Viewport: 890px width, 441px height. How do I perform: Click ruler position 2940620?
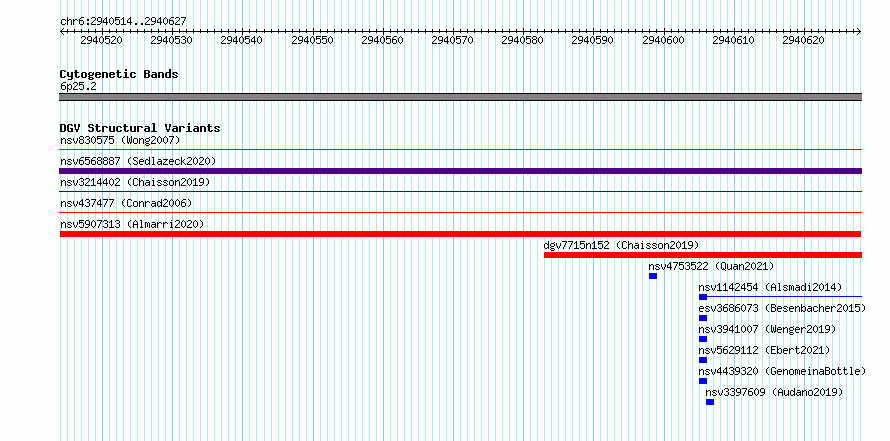click(x=803, y=40)
